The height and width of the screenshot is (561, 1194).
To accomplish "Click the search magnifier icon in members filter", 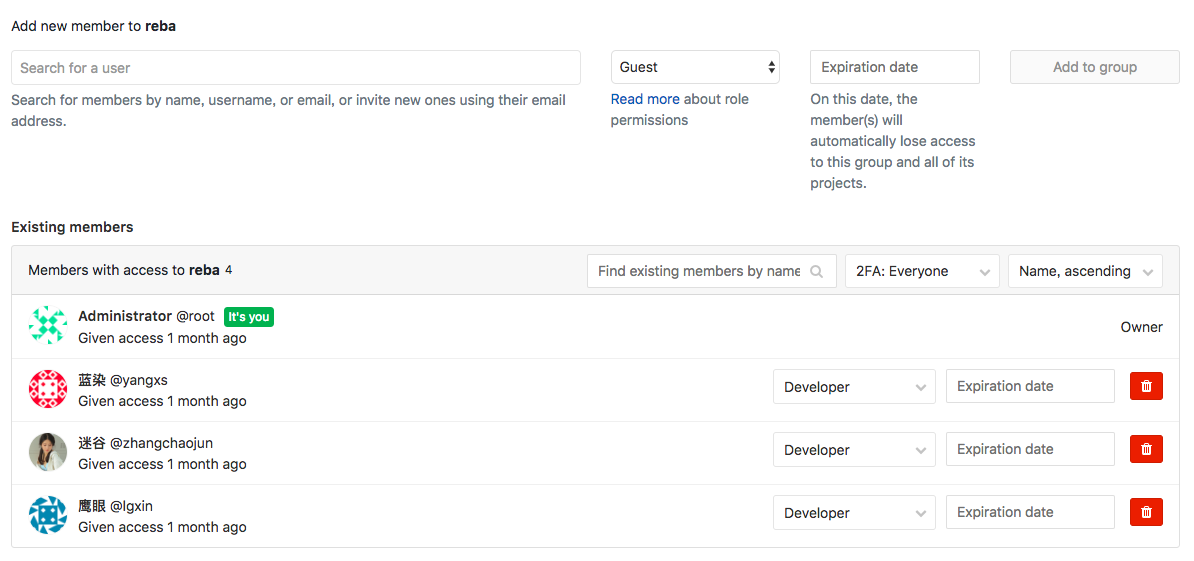I will click(x=817, y=271).
